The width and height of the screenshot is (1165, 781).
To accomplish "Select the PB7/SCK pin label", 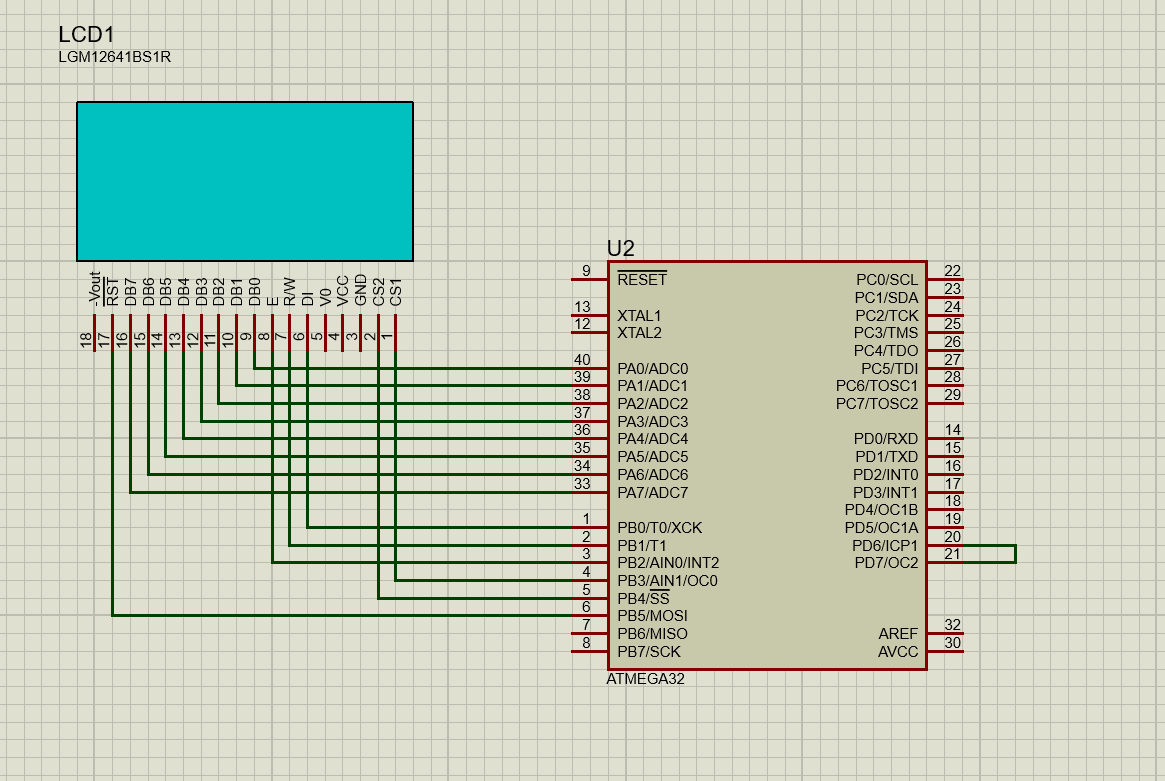I will [x=649, y=652].
